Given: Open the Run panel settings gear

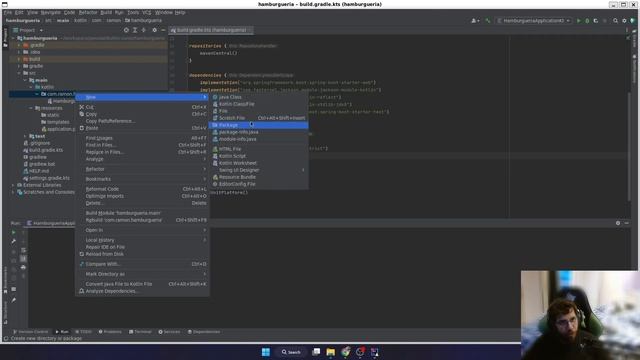Looking at the screenshot, I should [618, 223].
